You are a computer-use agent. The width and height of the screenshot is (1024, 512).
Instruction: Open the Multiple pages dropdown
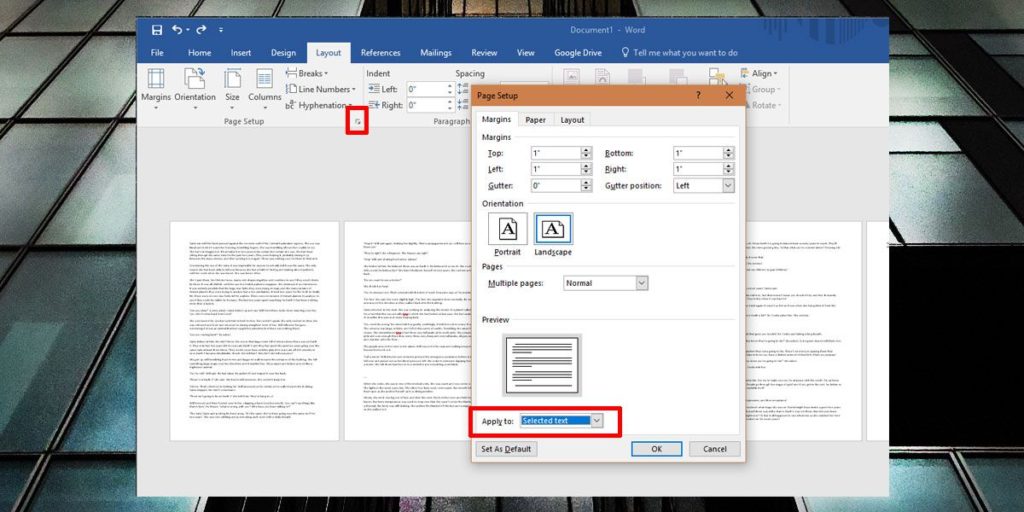coord(641,284)
